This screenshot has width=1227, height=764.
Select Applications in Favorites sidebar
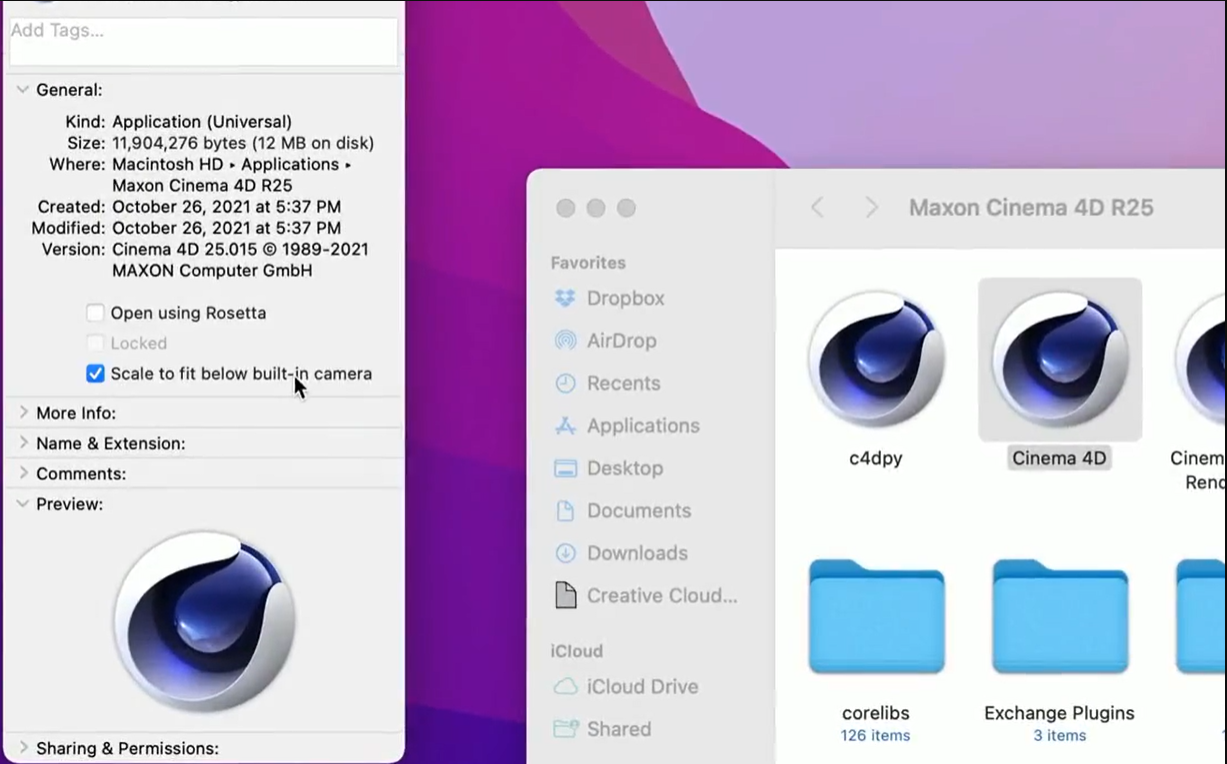coord(643,426)
